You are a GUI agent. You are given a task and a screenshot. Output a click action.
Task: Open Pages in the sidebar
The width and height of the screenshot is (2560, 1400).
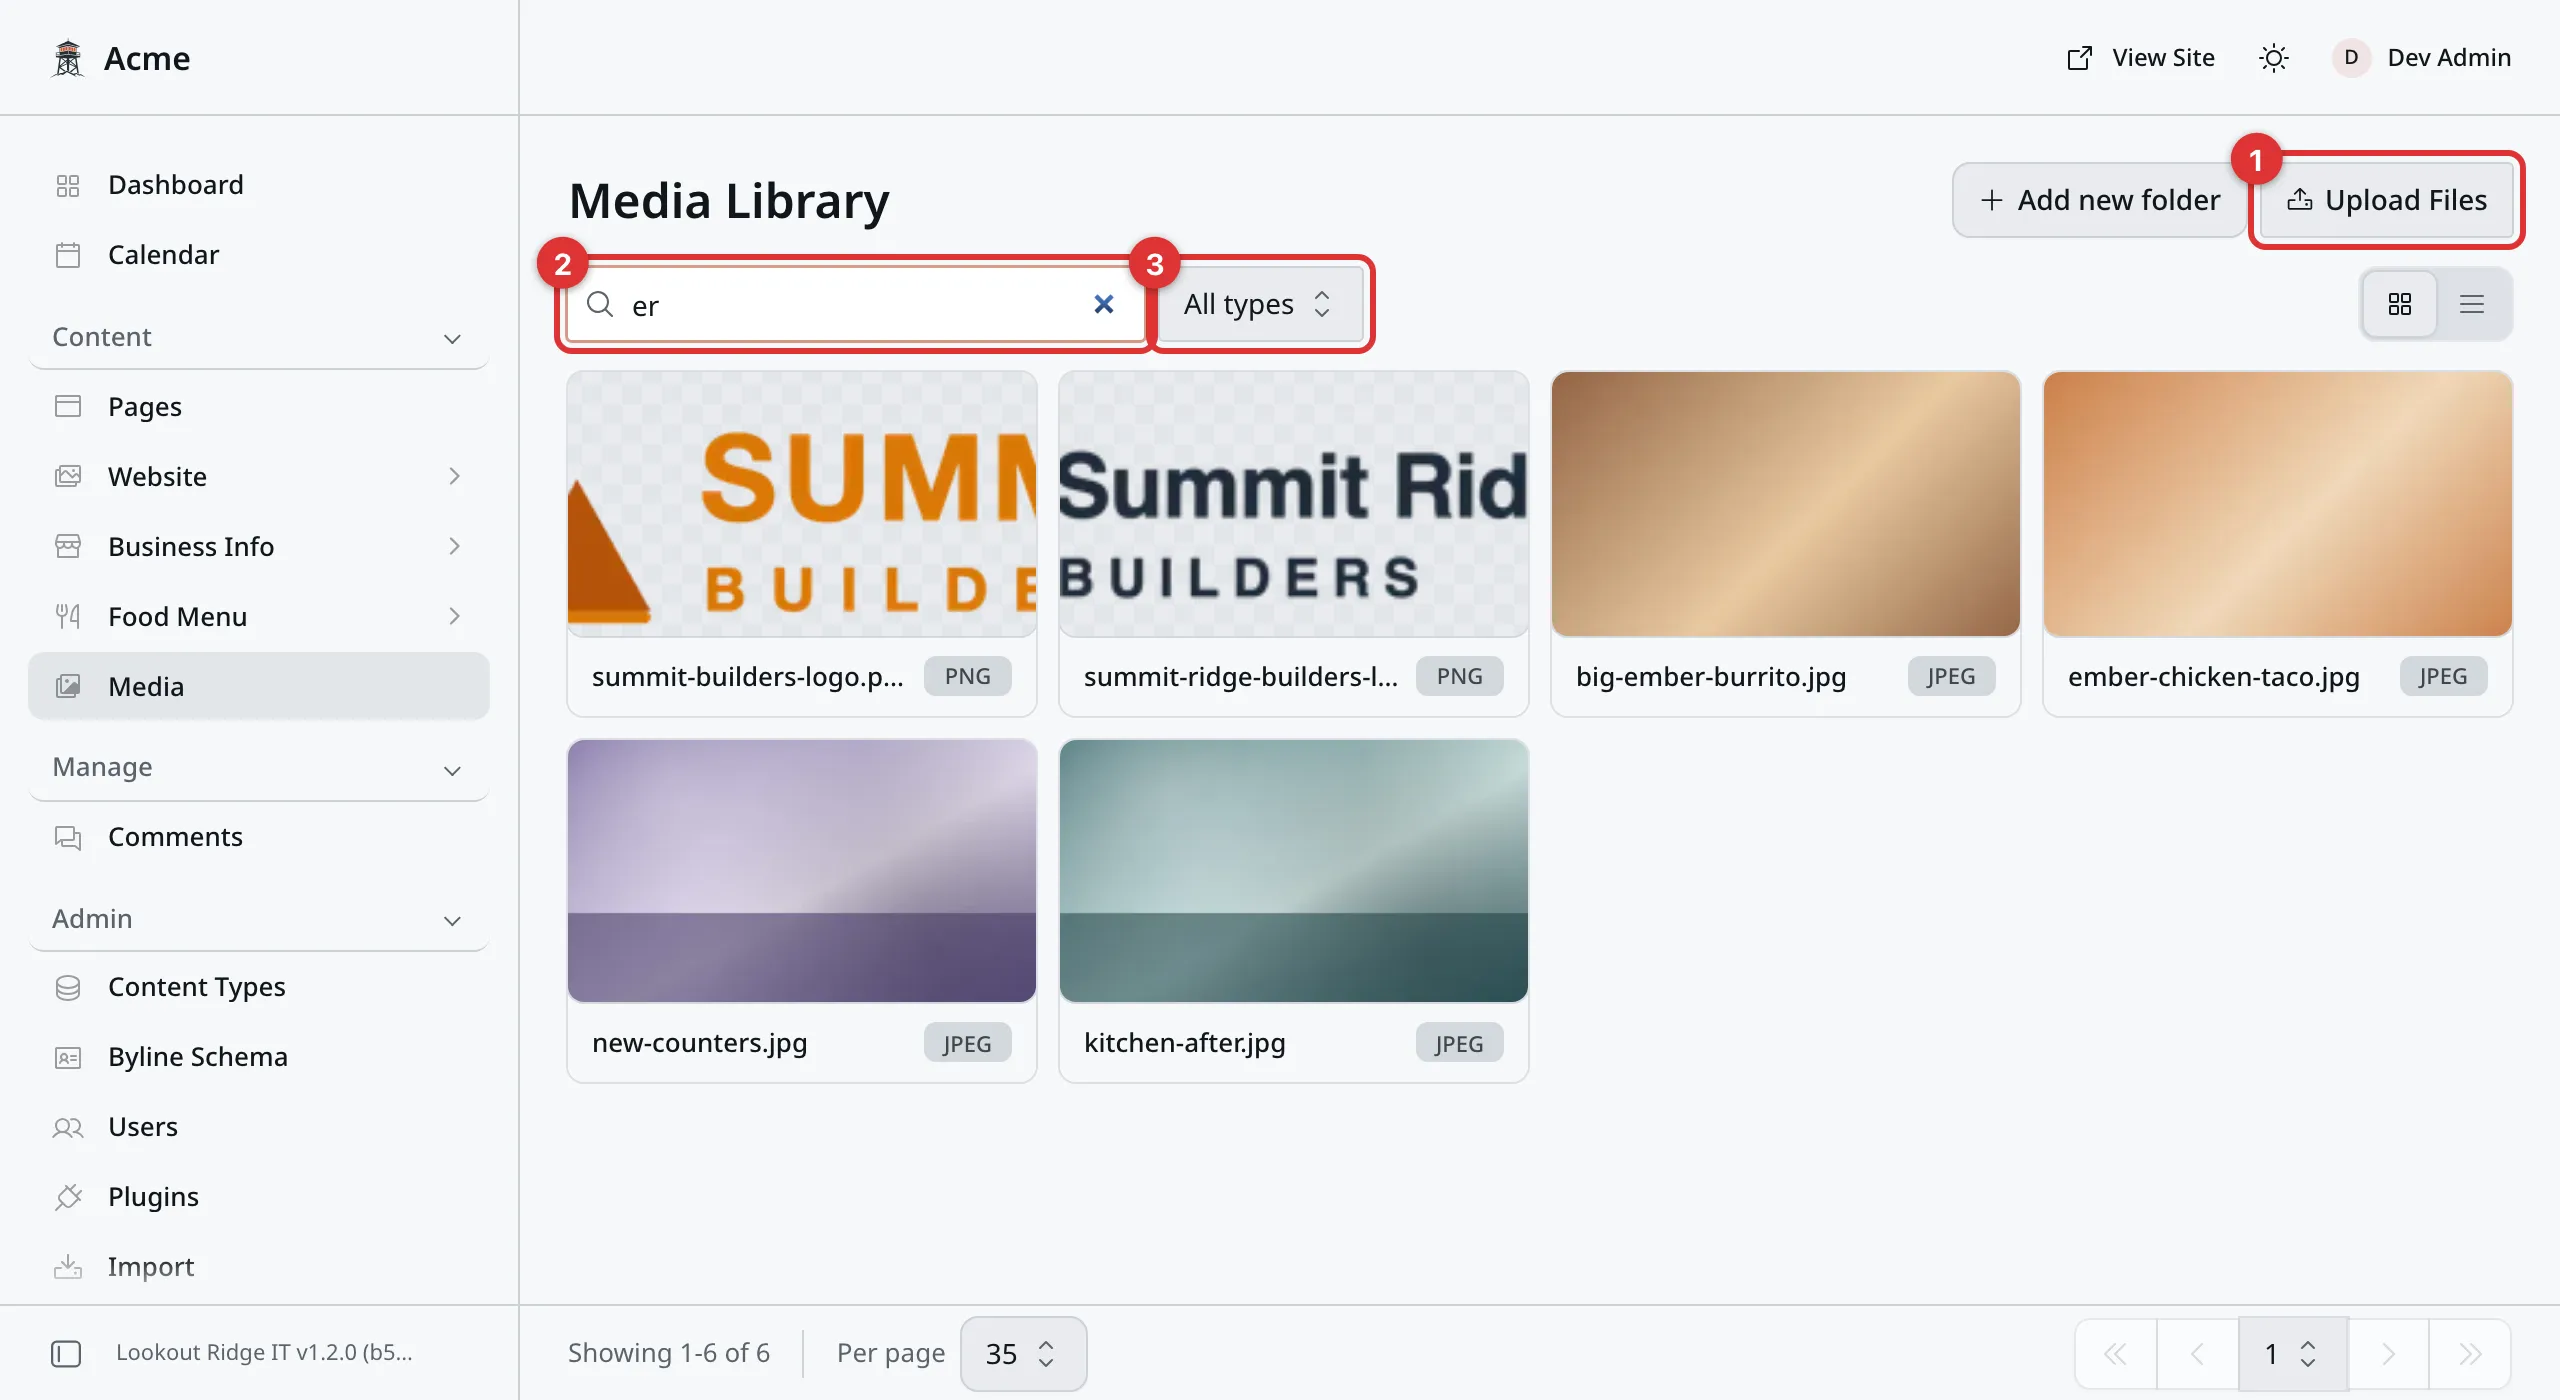click(x=258, y=407)
